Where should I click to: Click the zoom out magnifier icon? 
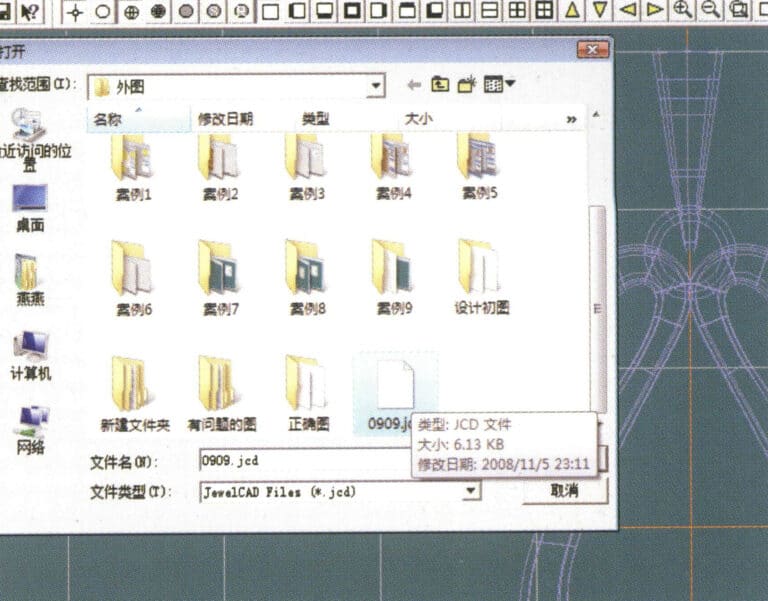click(711, 10)
